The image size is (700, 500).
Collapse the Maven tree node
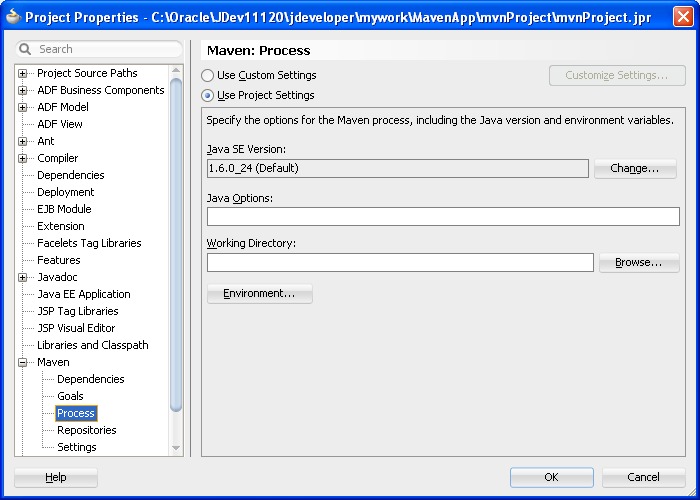[23, 362]
